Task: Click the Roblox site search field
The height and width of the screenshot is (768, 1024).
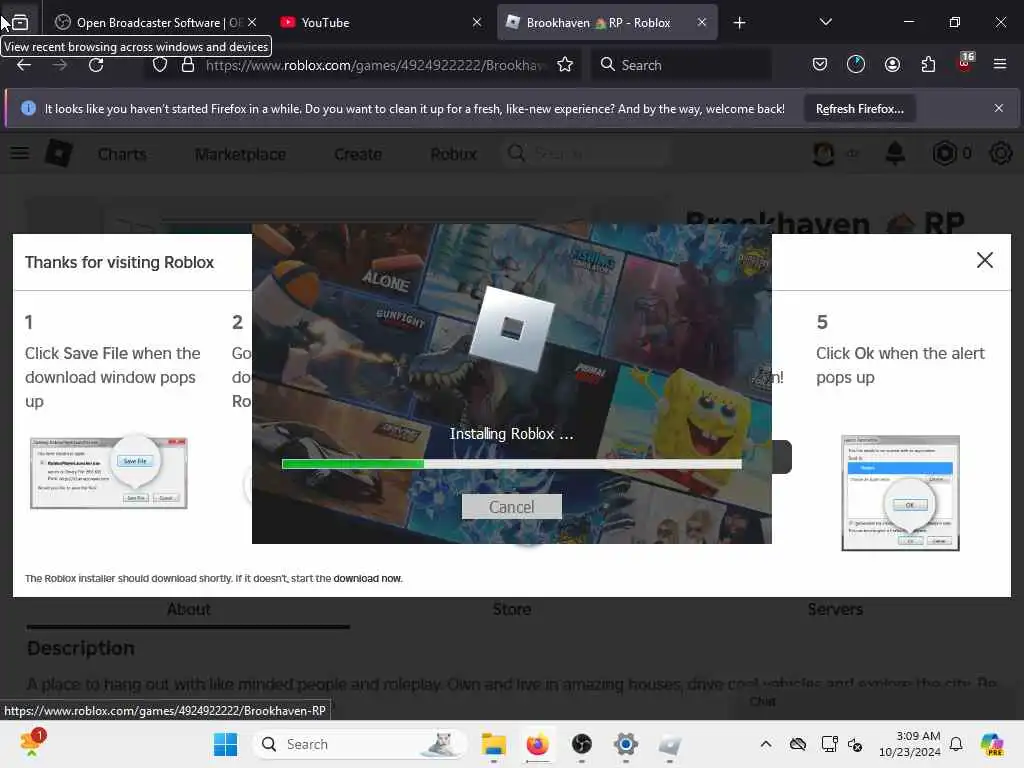Action: (586, 154)
